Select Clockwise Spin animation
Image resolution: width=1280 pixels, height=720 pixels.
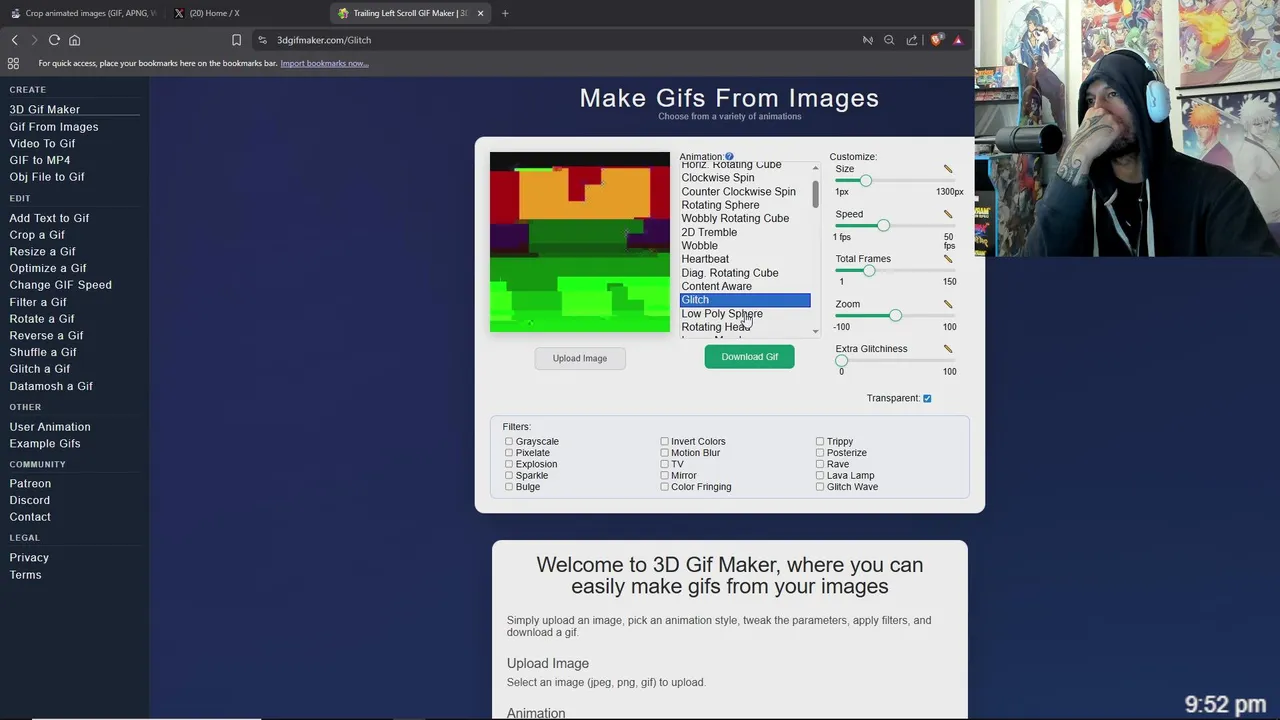(745, 178)
